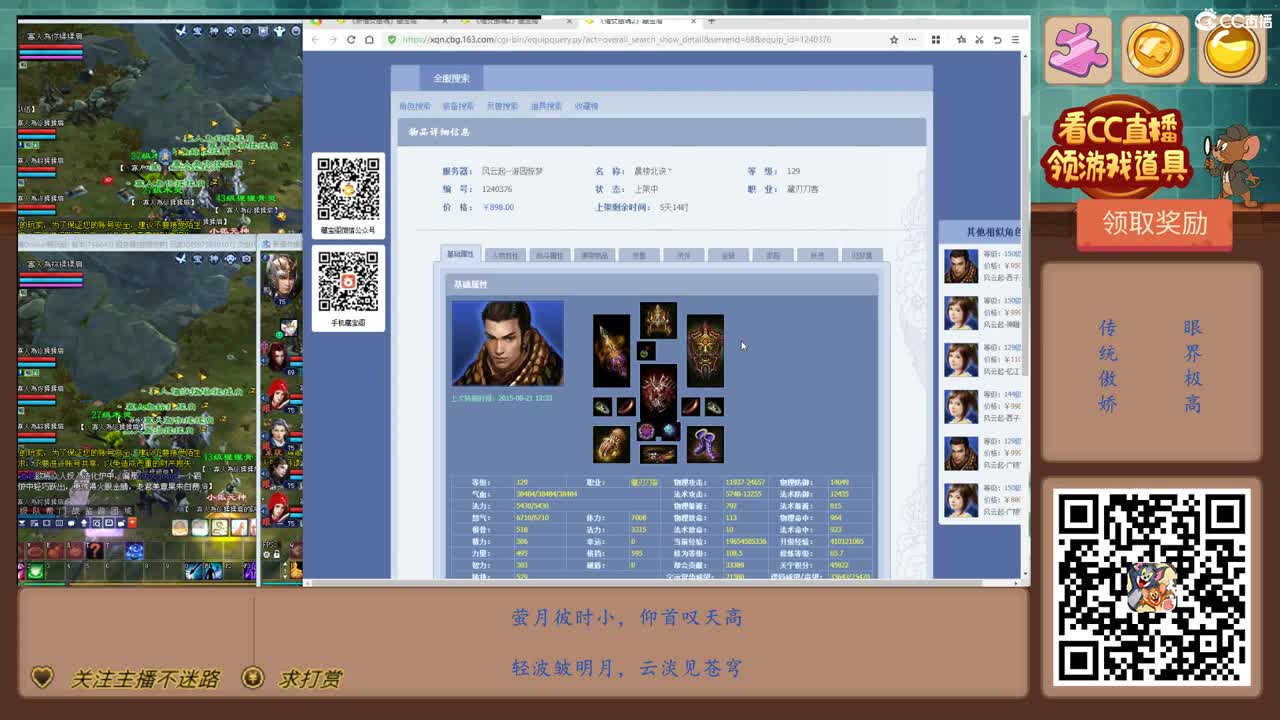
Task: Click the purple boots equipment slot icon
Action: [x=705, y=444]
